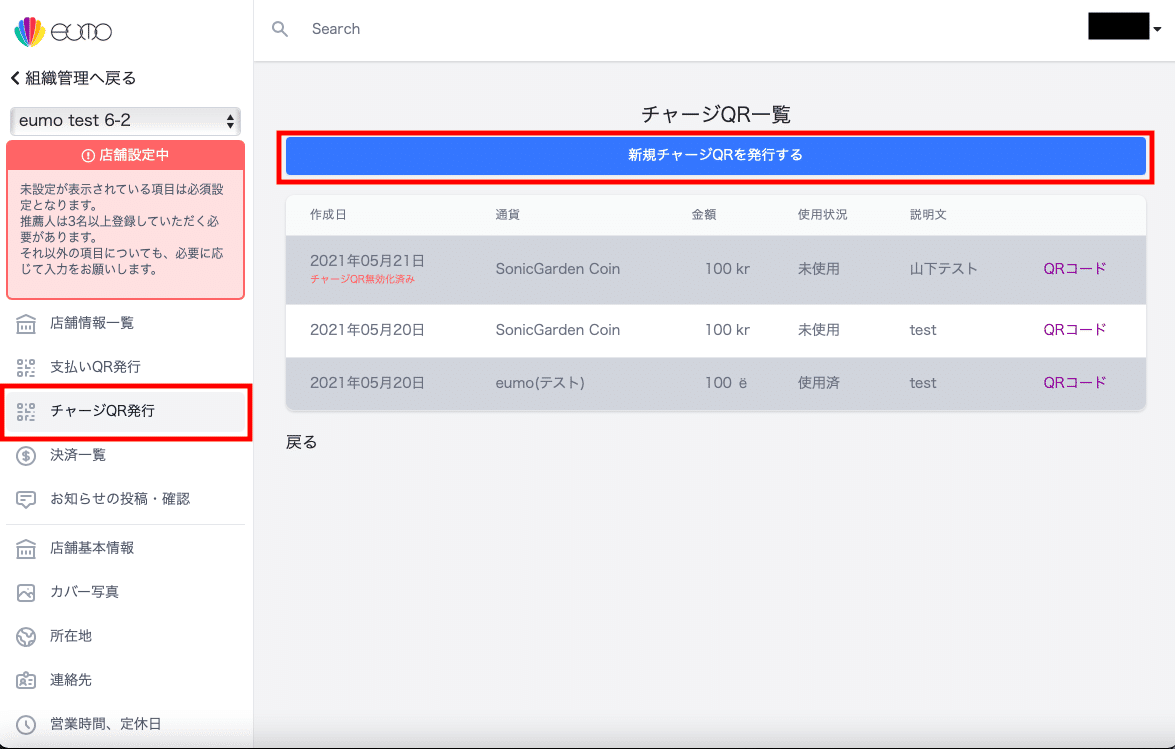Click the チャージQR無効化済み red label

[363, 279]
